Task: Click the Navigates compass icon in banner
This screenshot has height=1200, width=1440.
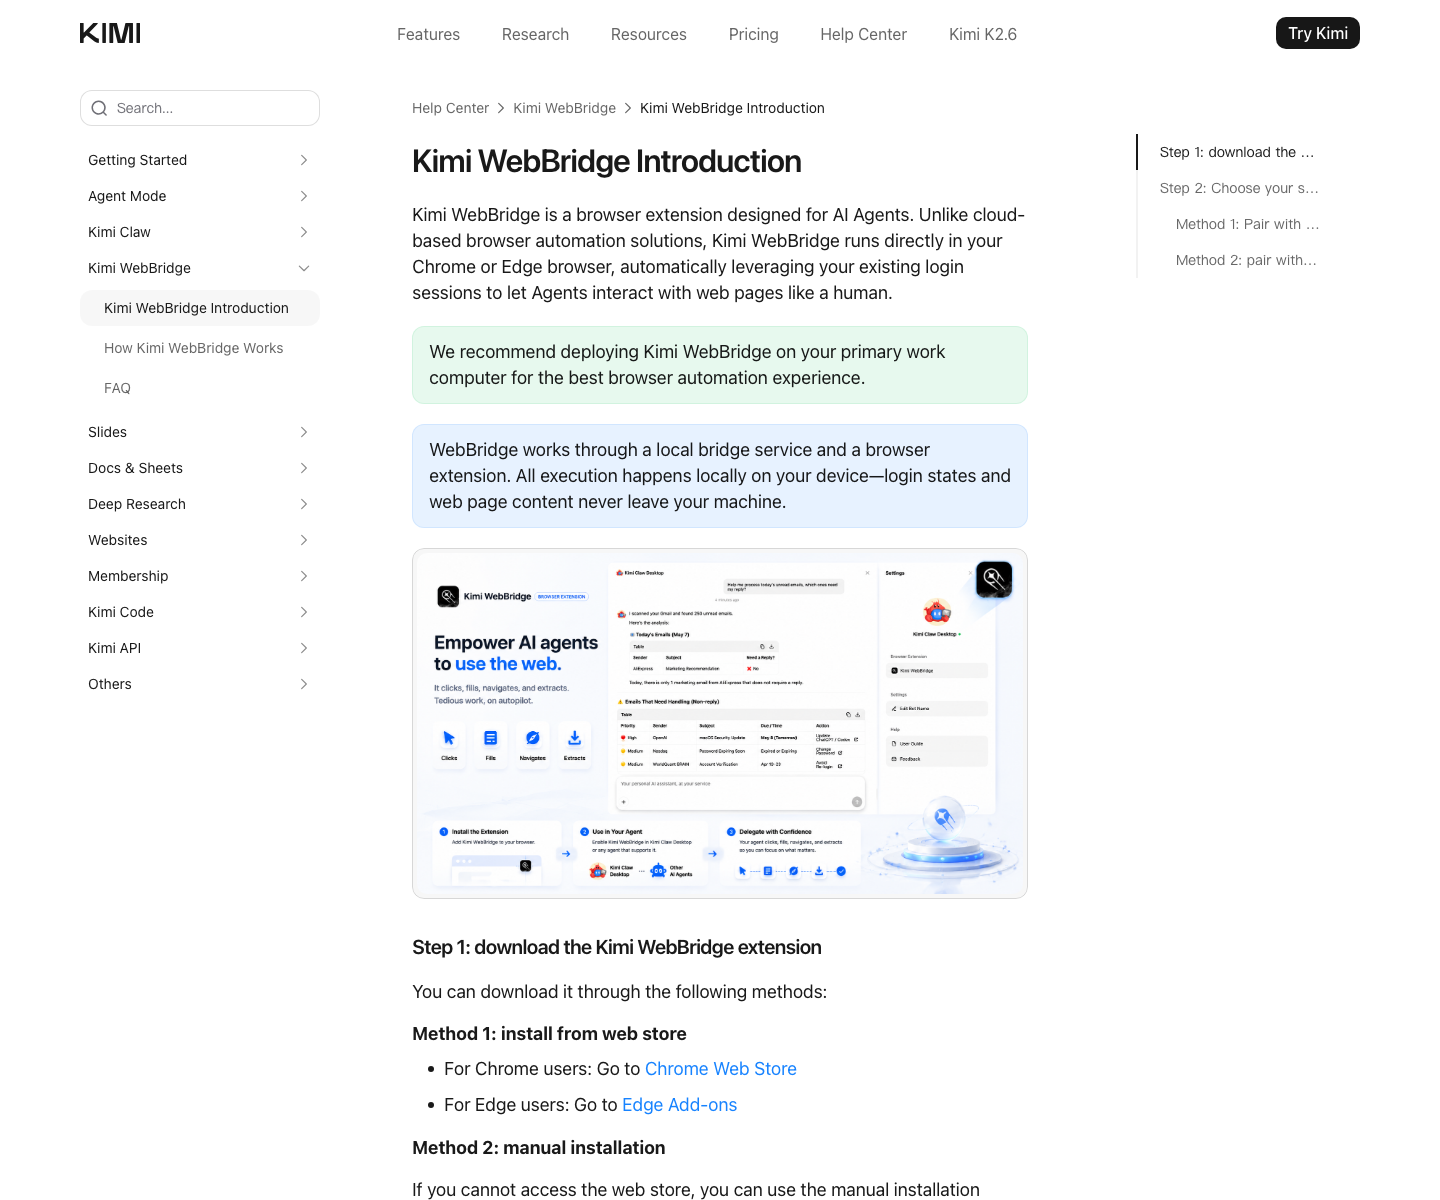Action: click(x=533, y=738)
